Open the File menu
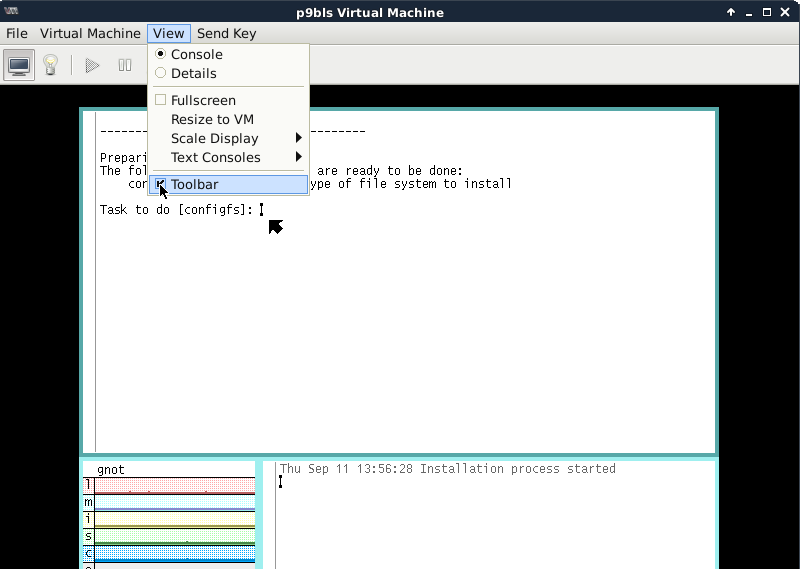 coord(17,33)
